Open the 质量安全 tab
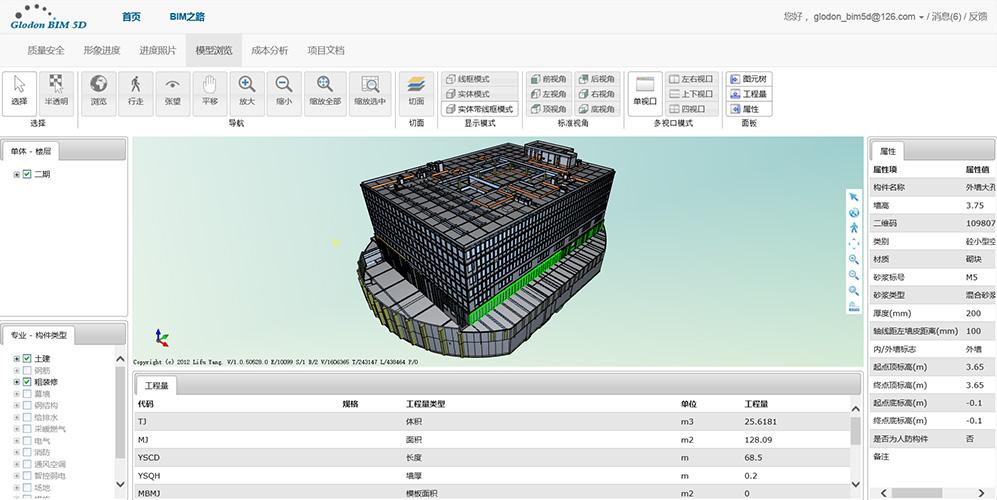 46,50
